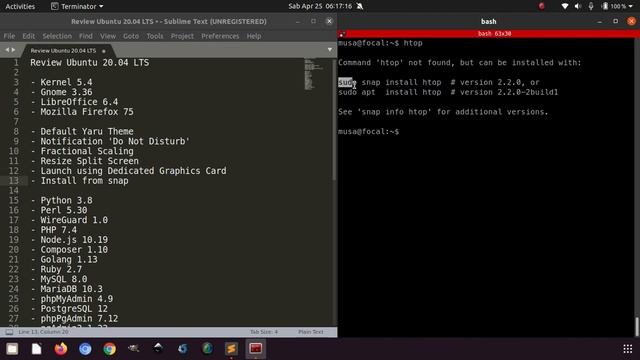Click the Wi-Fi icon in top bar

[565, 6]
